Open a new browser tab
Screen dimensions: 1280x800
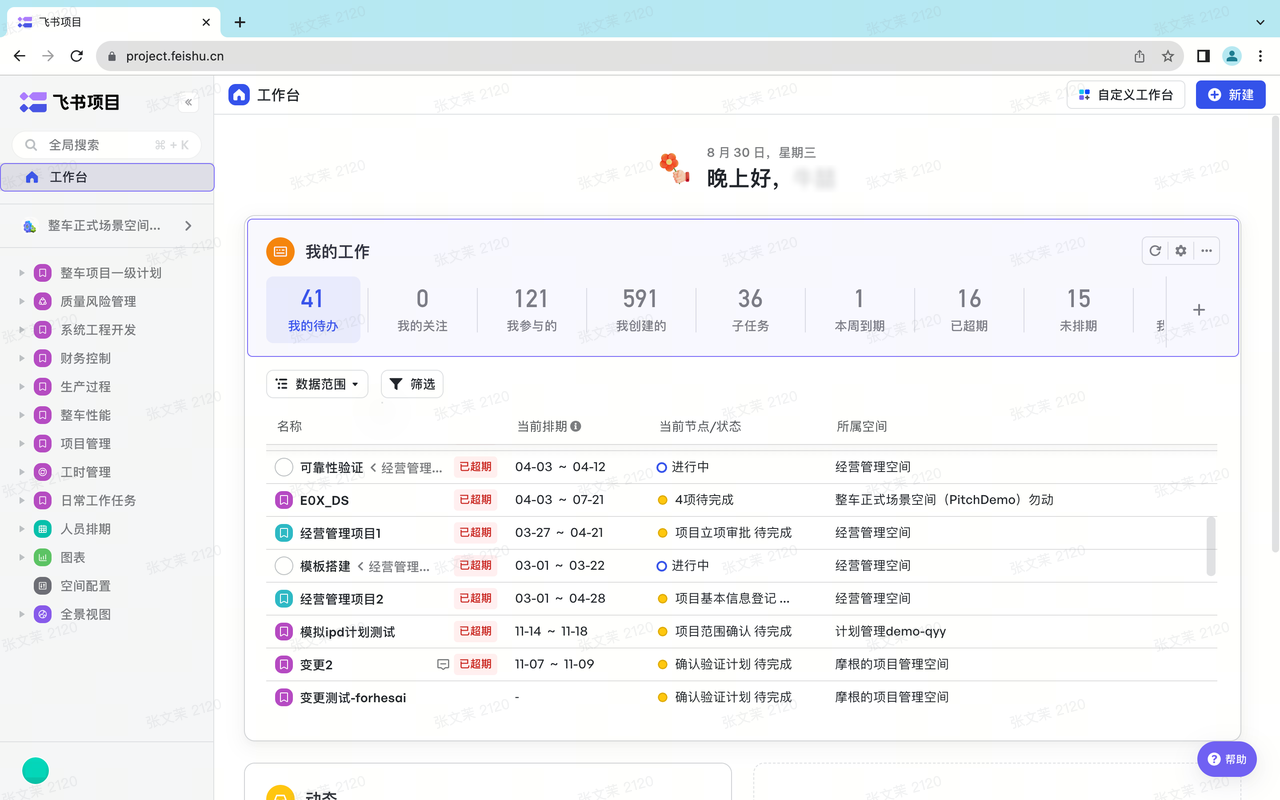[240, 22]
